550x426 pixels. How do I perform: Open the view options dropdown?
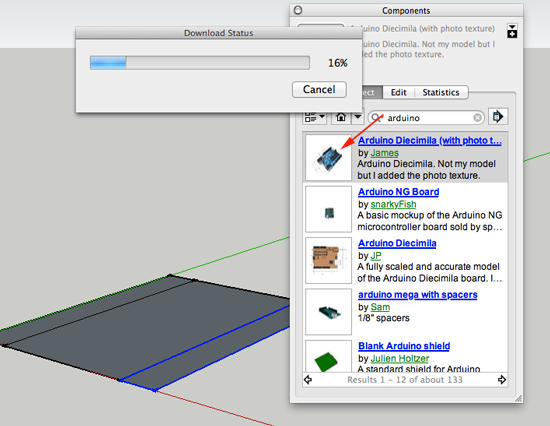point(315,117)
